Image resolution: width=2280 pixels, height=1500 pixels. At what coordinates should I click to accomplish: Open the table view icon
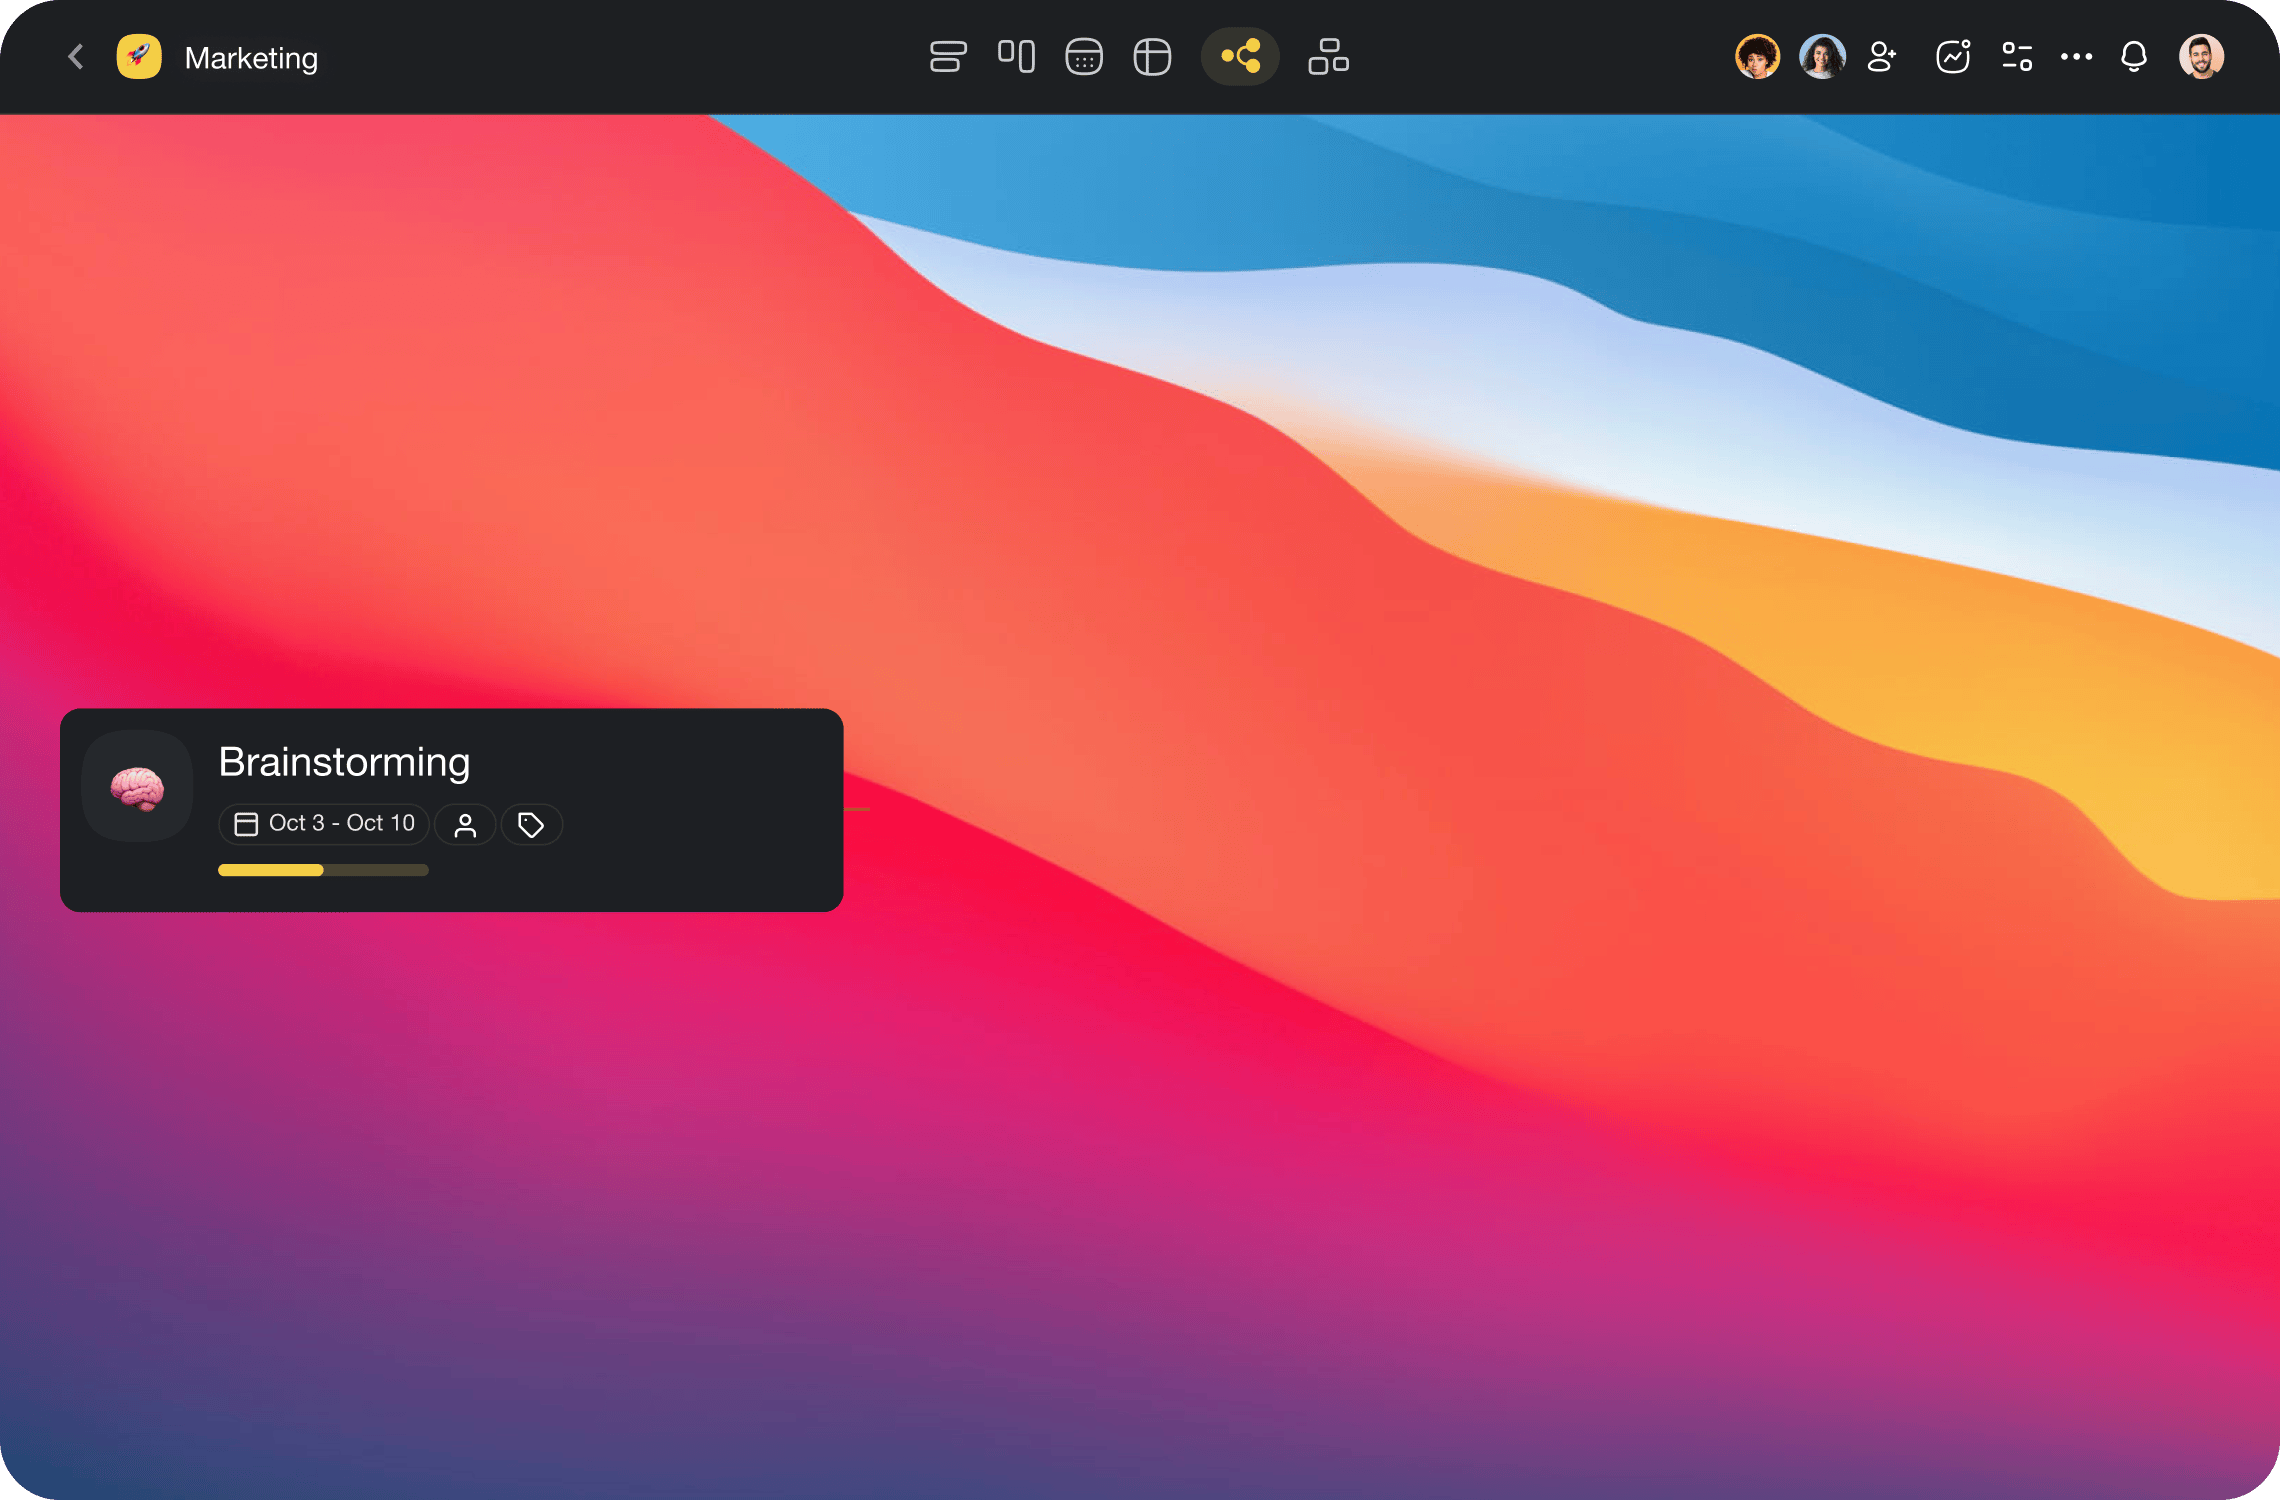point(1152,57)
